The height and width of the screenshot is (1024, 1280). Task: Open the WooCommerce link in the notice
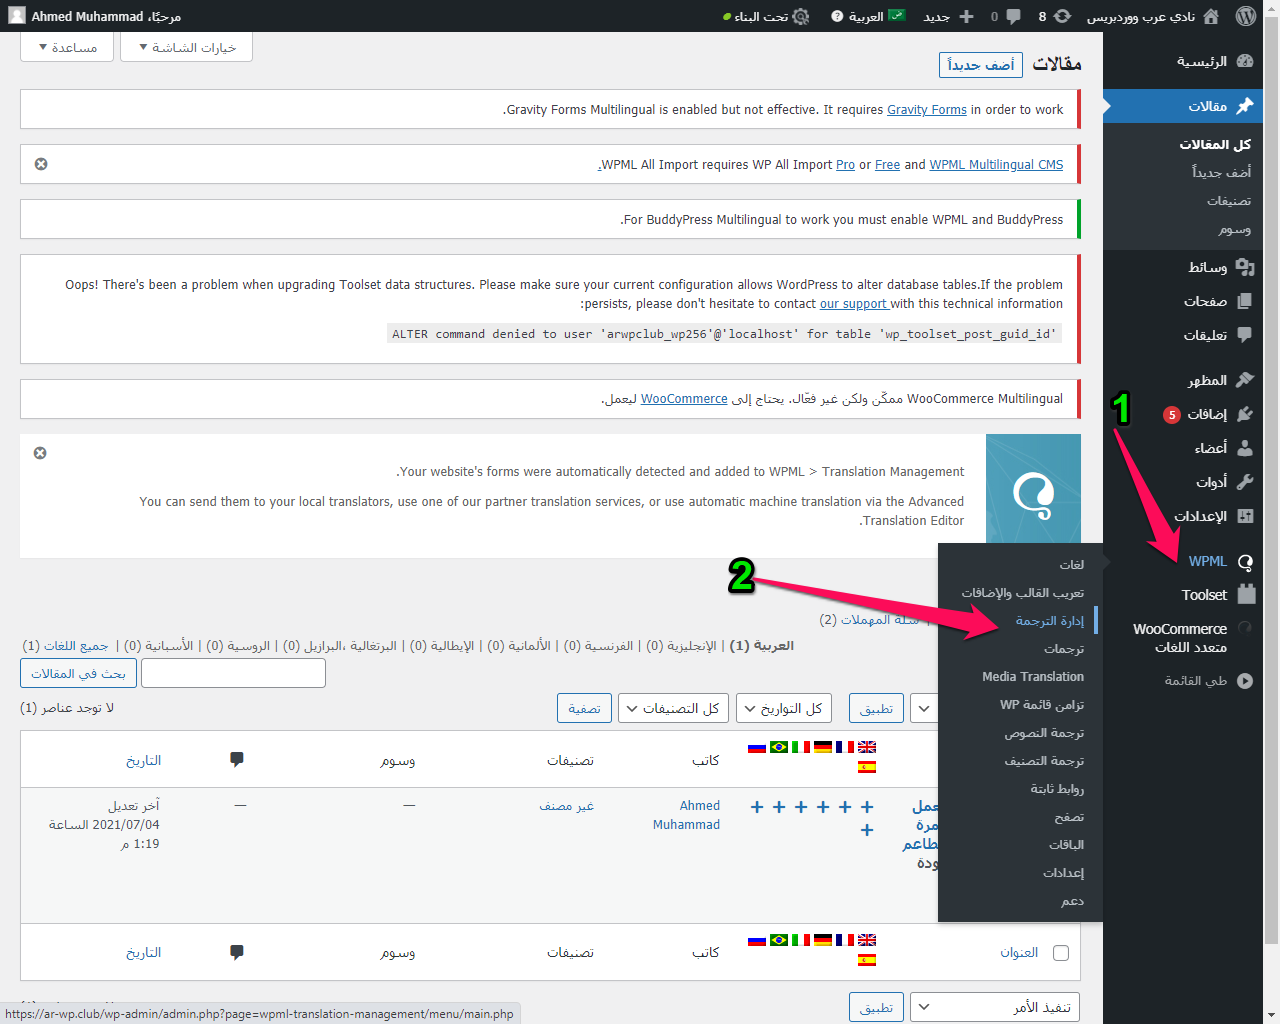pos(684,399)
